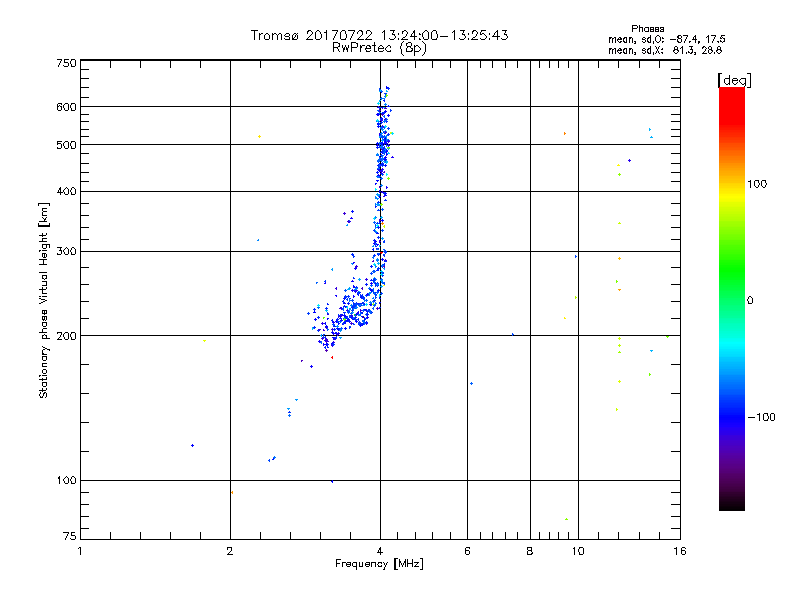Select the "mean, sd,O: -87.4, 17.5" line
800x600 pixels.
[666, 39]
